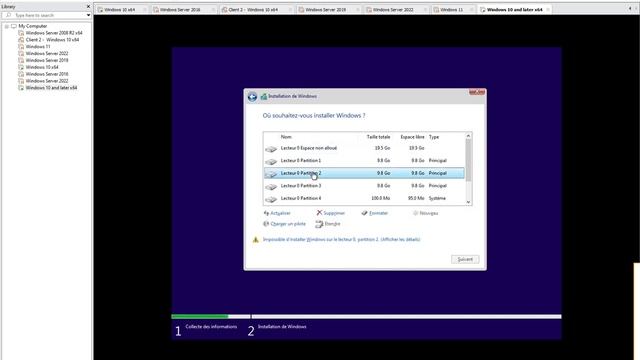Click the Taille totale column header
The height and width of the screenshot is (360, 640).
(378, 137)
